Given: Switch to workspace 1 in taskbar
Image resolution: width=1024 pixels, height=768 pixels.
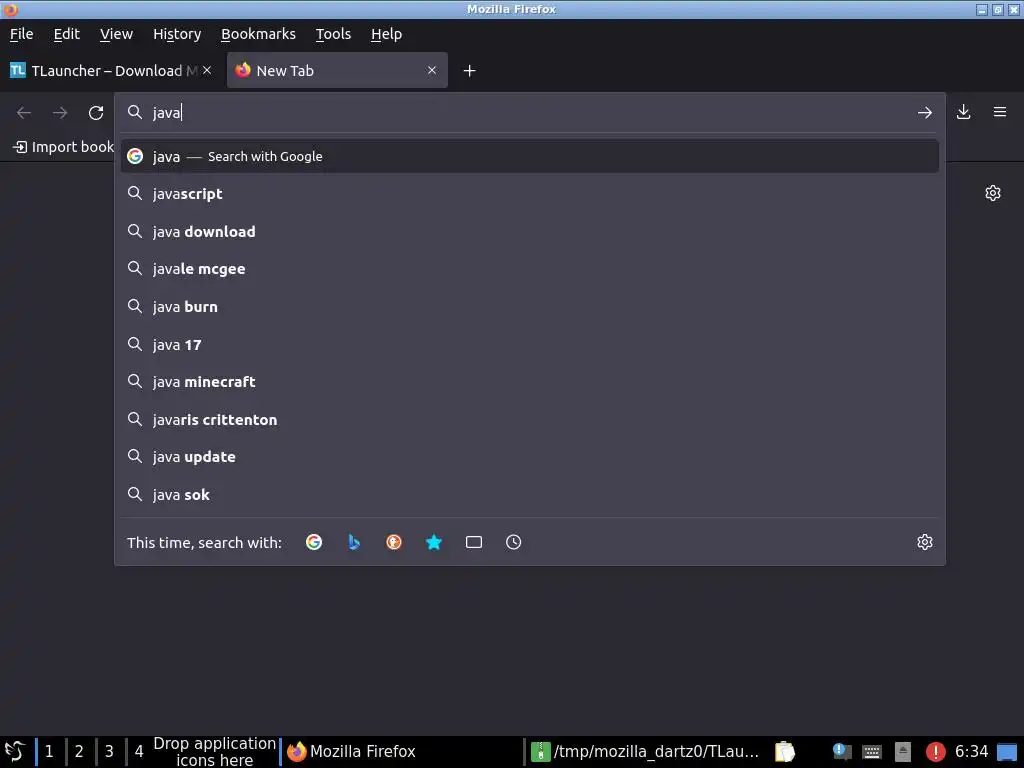Looking at the screenshot, I should [49, 752].
